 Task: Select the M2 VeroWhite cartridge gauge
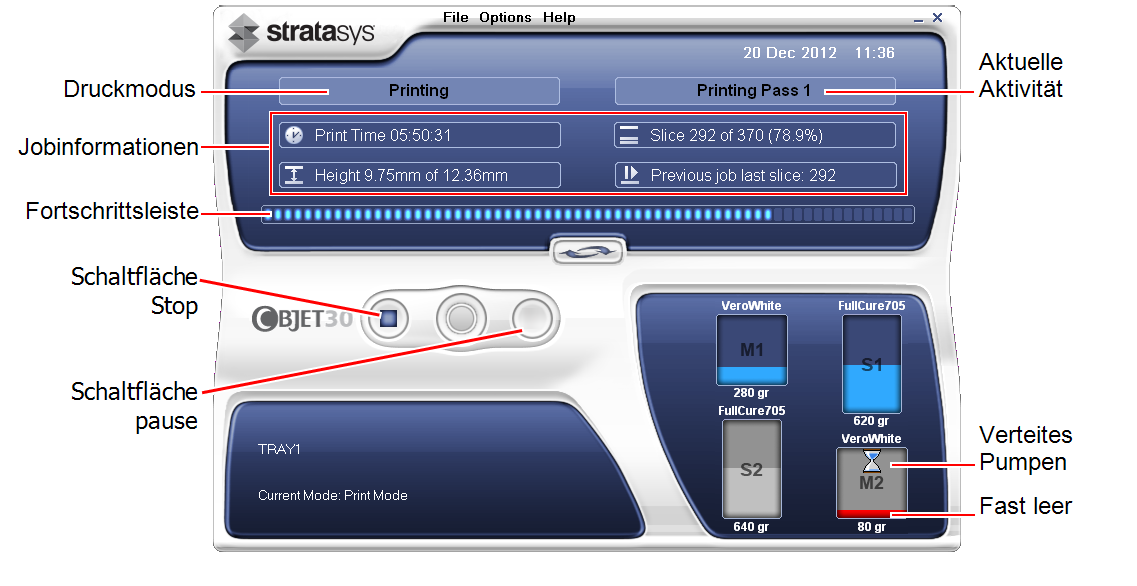[x=871, y=483]
